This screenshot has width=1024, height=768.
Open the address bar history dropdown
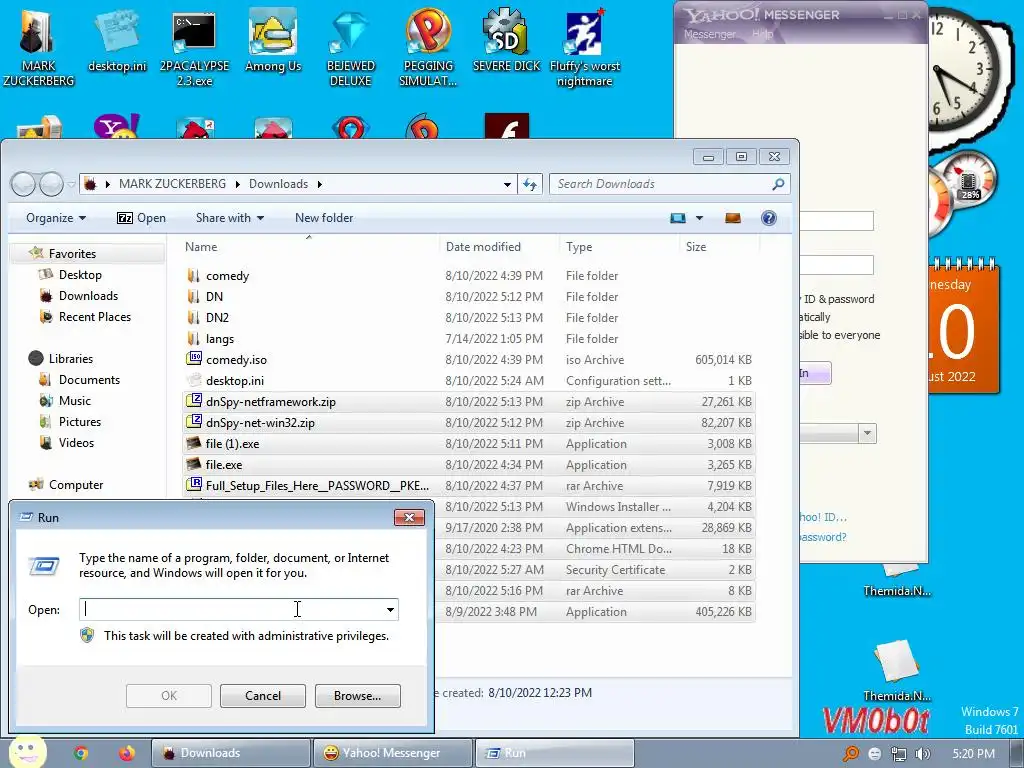click(x=507, y=184)
